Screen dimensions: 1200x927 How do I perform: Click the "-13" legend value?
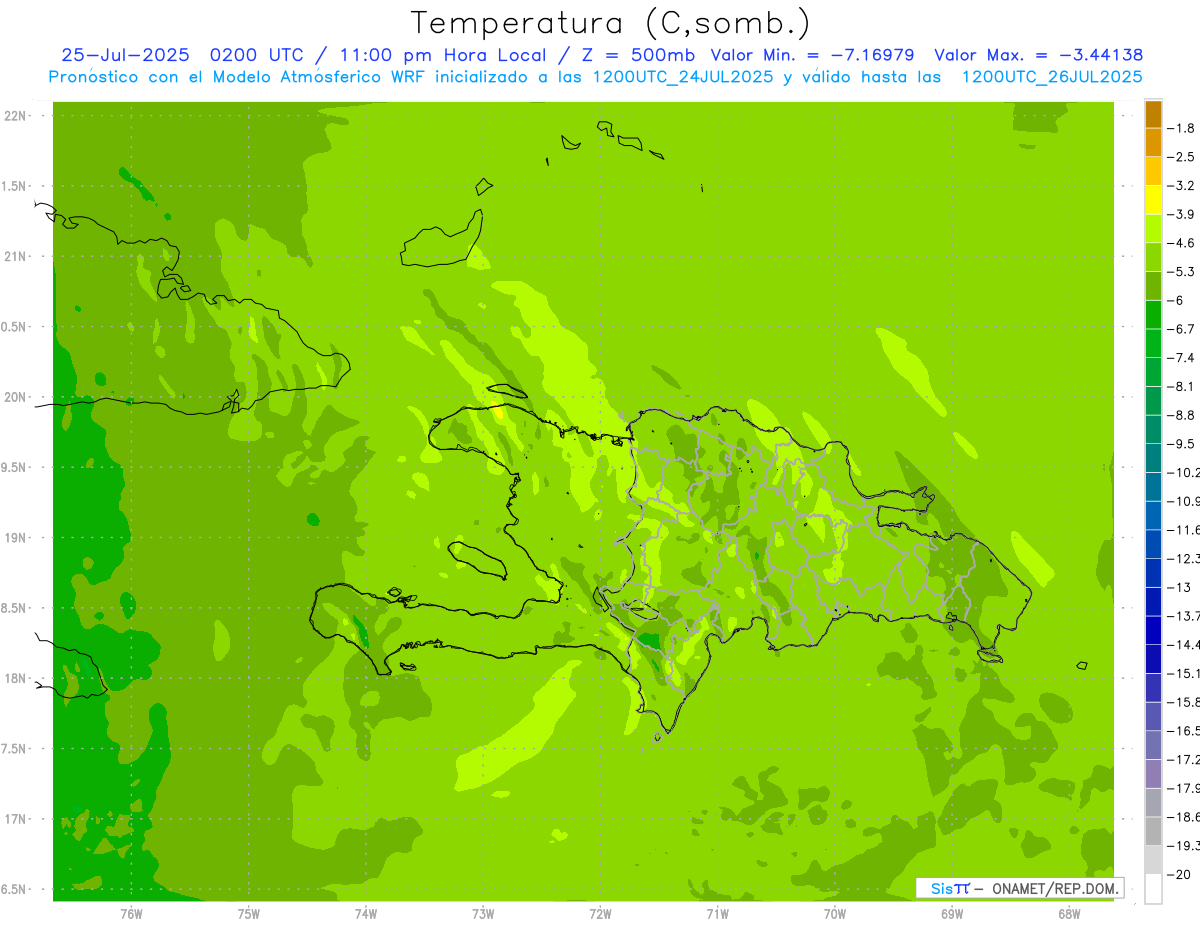(1178, 587)
